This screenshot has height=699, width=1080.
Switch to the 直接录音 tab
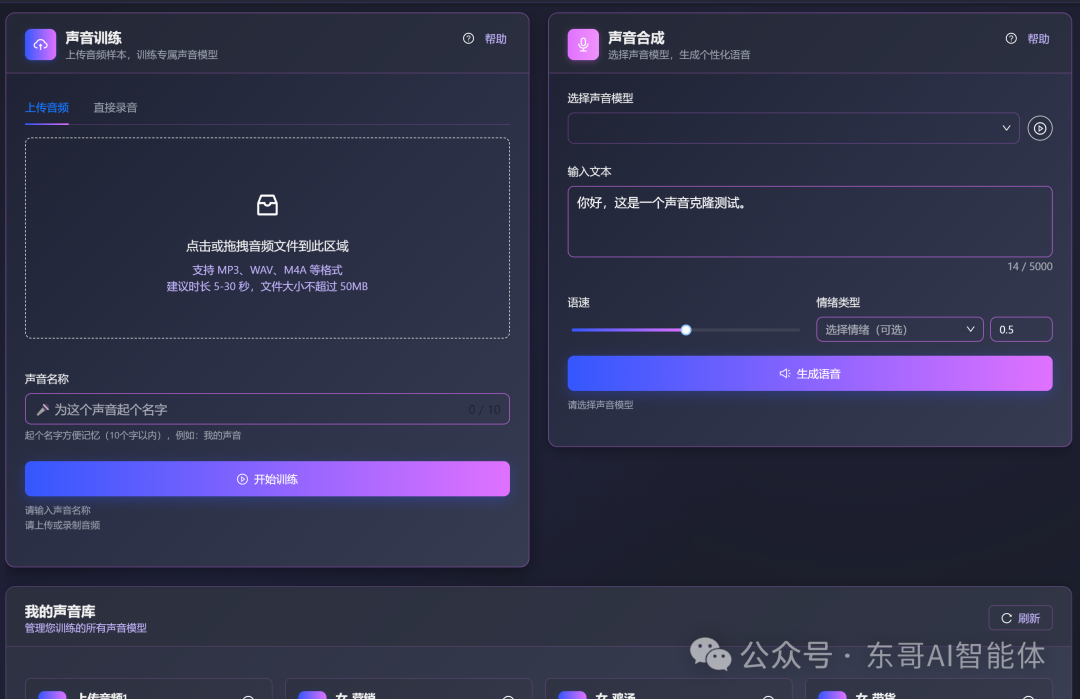tap(115, 107)
